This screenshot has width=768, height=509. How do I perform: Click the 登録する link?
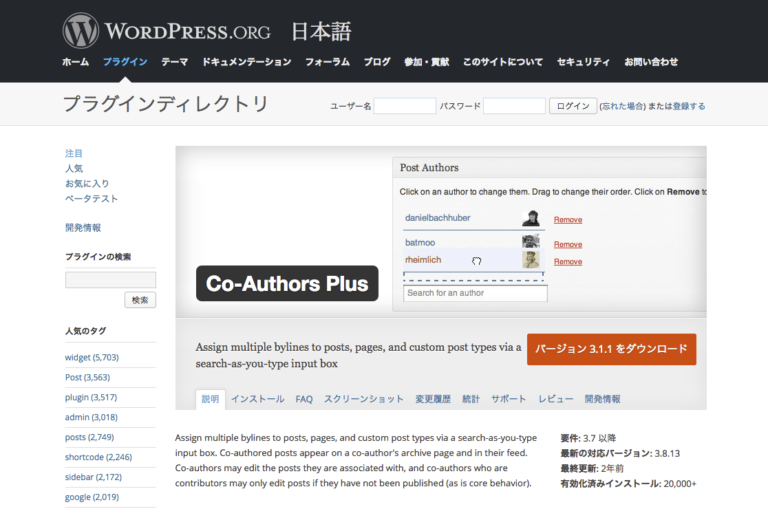689,106
